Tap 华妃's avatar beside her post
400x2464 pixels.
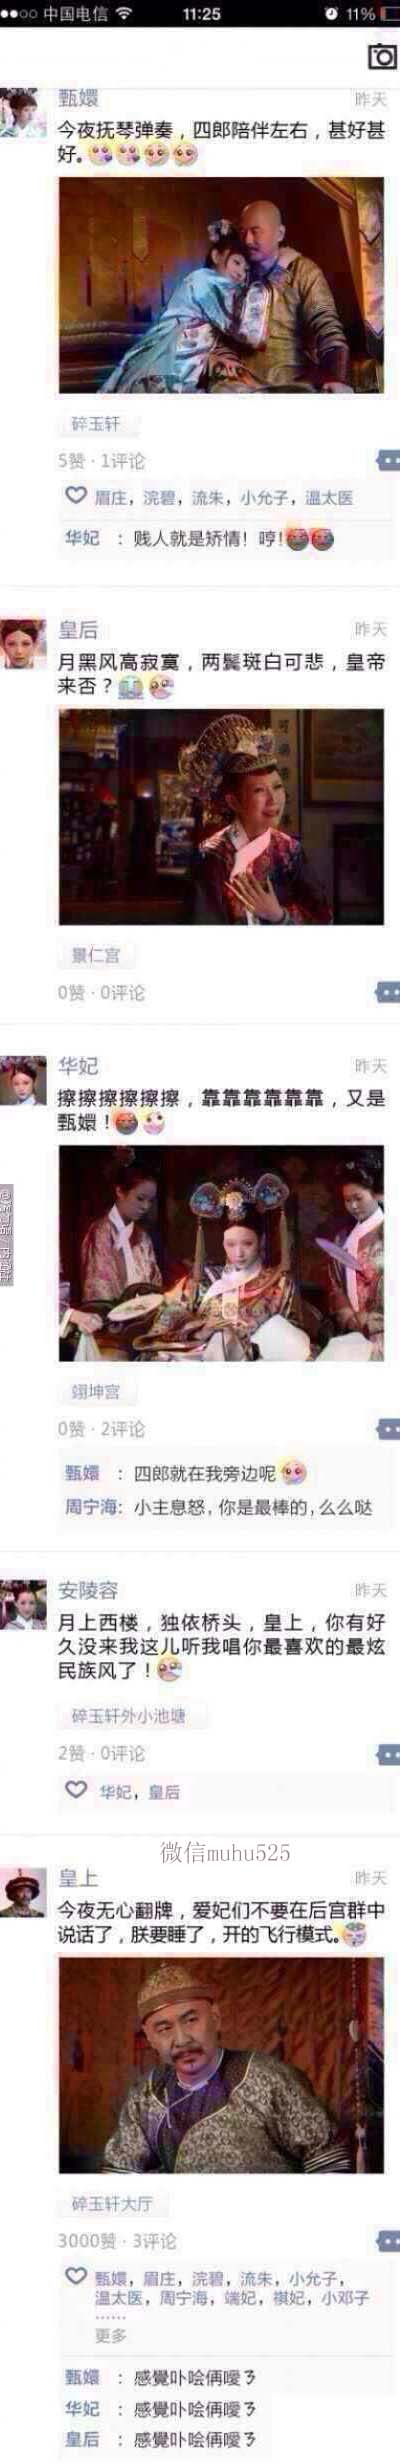[23, 1080]
